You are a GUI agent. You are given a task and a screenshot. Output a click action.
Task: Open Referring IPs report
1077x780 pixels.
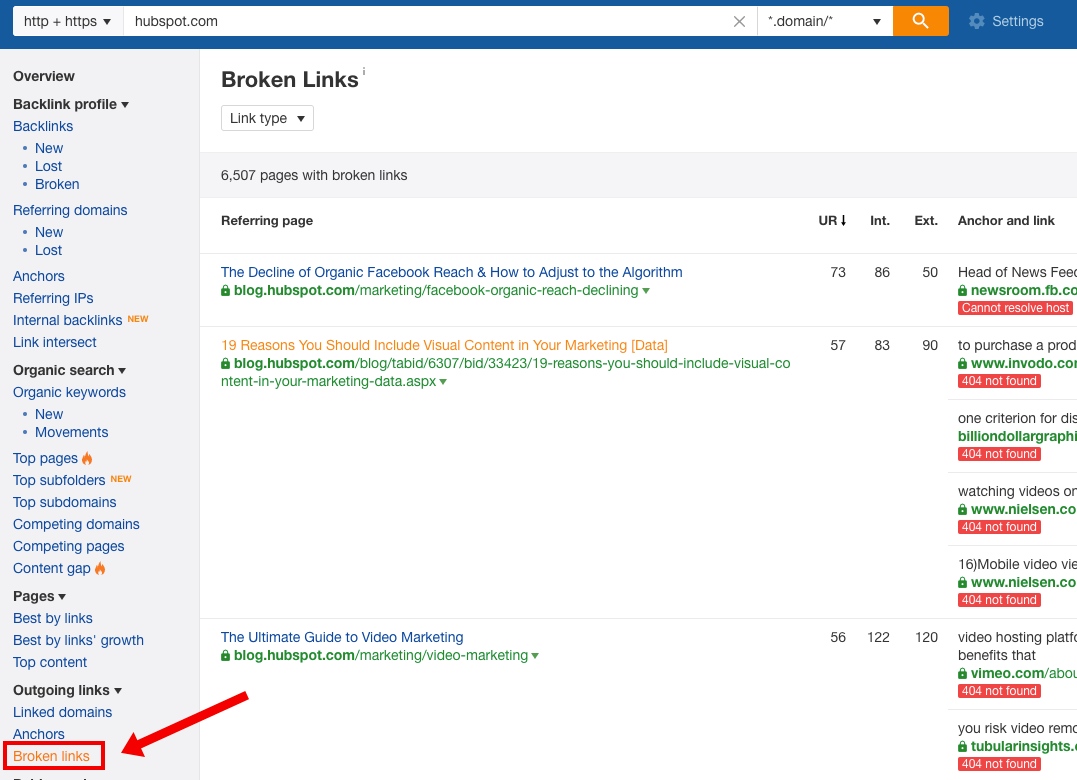[53, 298]
